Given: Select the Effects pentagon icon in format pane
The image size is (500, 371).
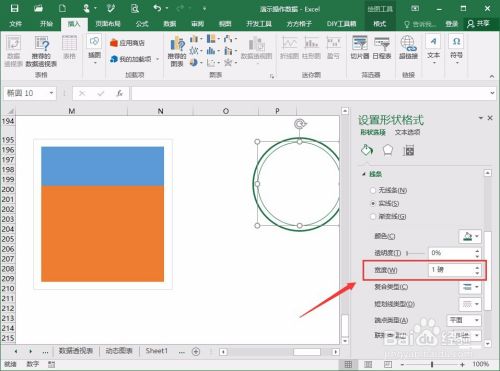Looking at the screenshot, I should [x=388, y=151].
